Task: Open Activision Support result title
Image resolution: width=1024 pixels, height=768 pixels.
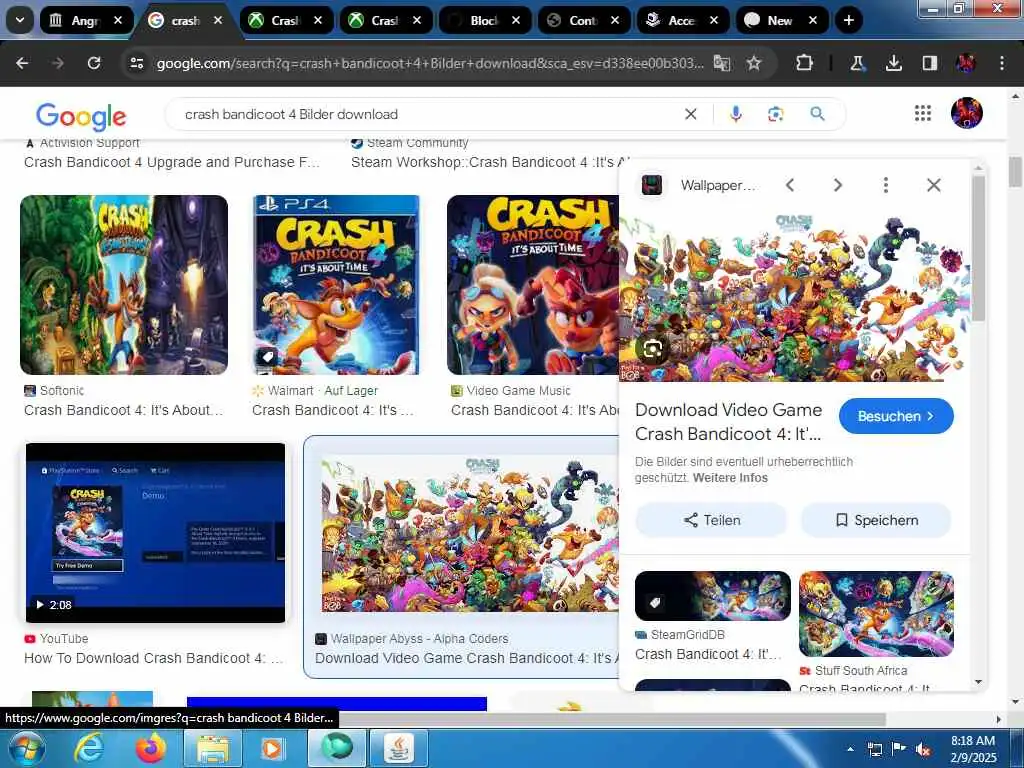Action: [172, 162]
